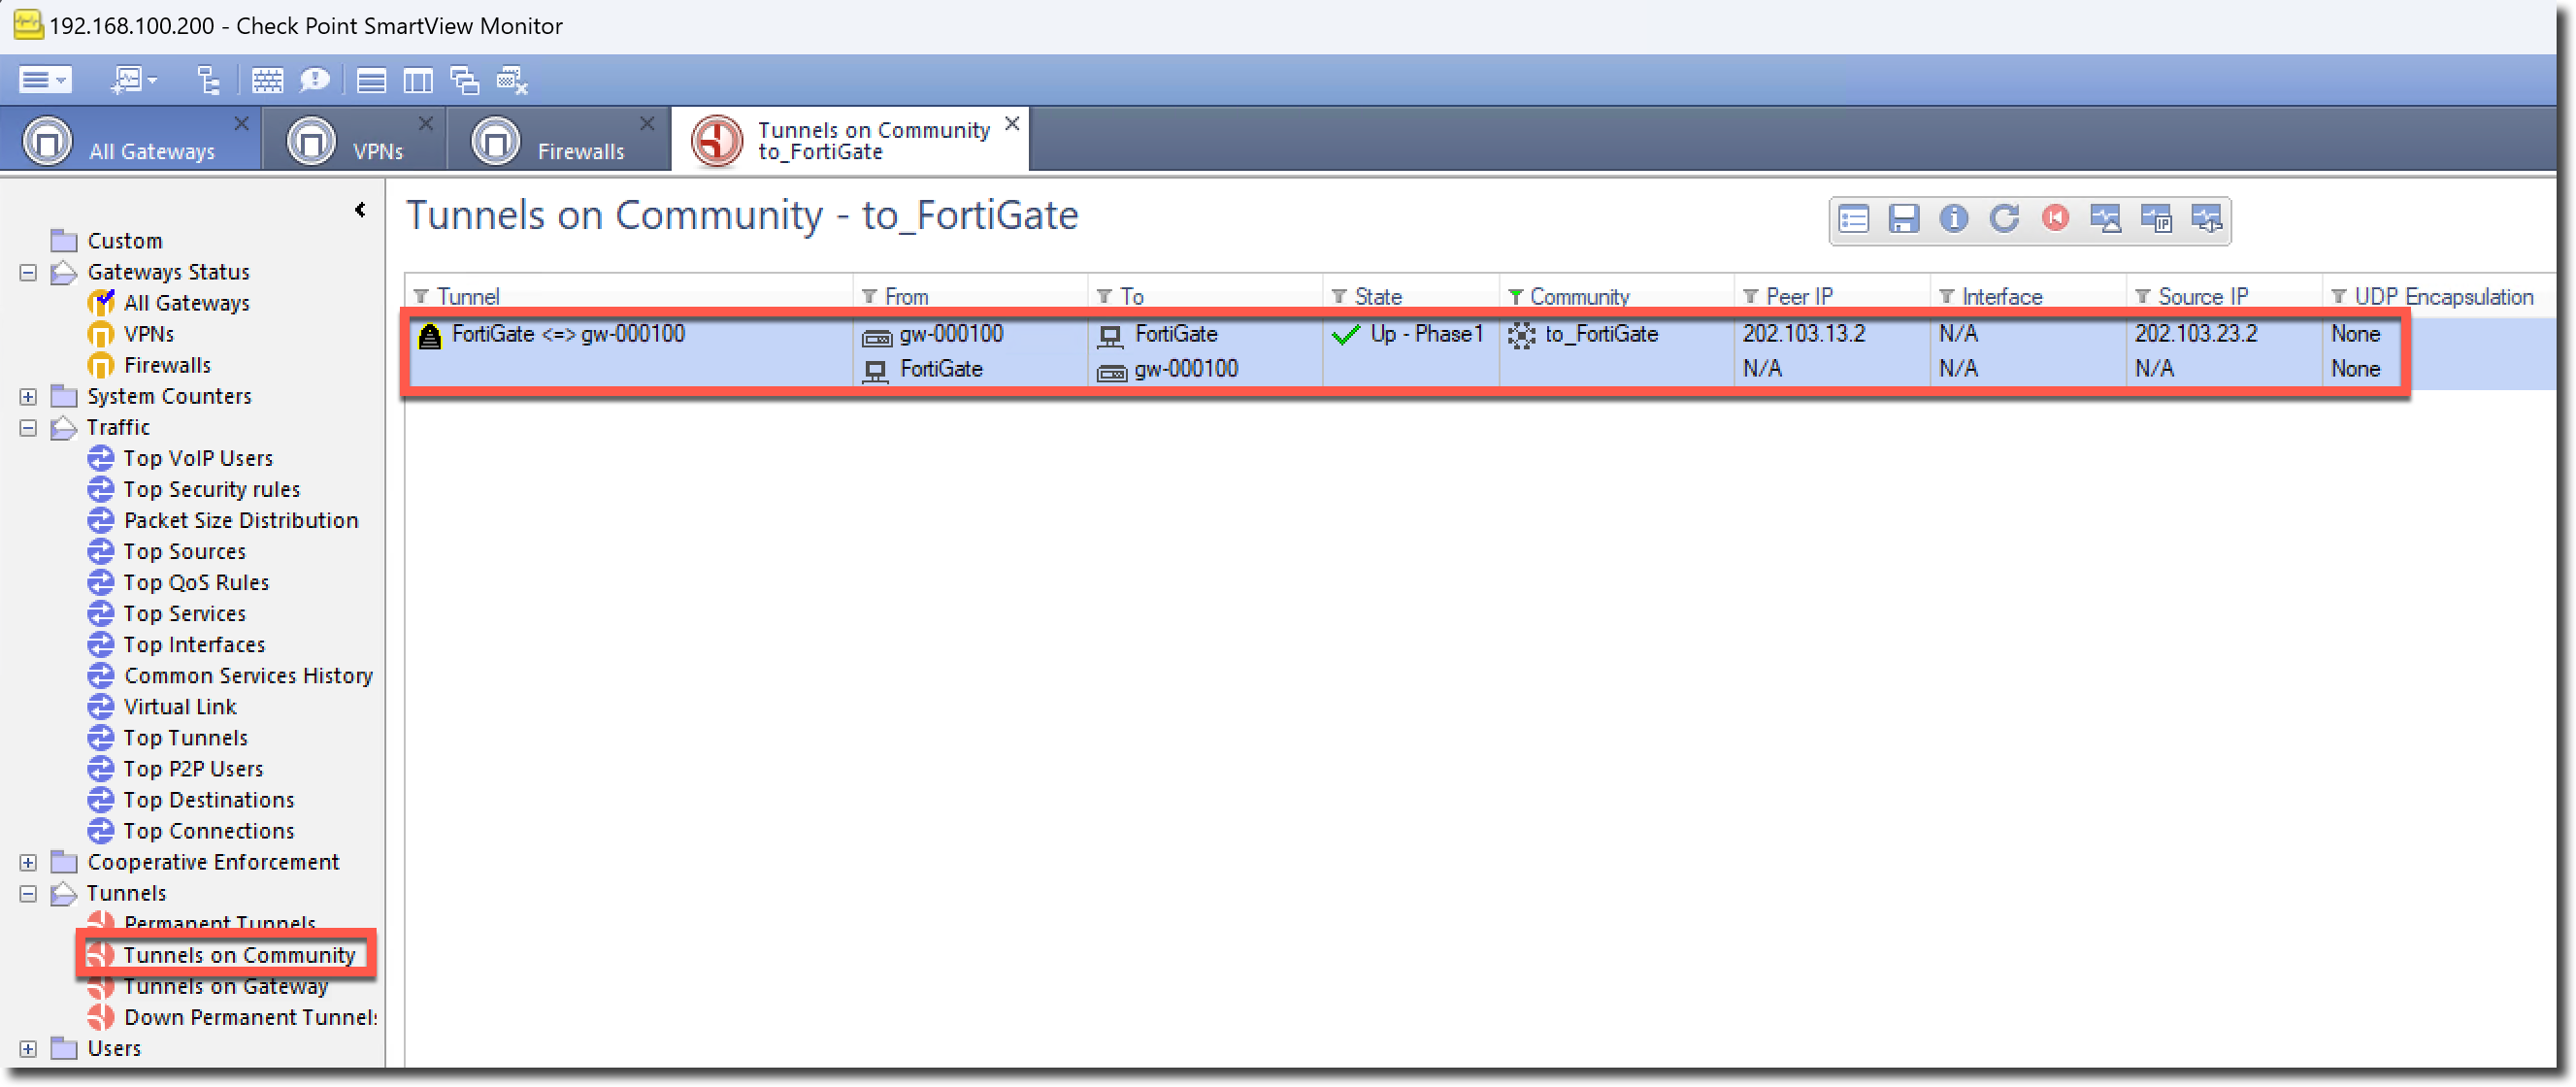Screen dimensions: 2576x1087
Task: Click the blue info icon
Action: (x=1953, y=218)
